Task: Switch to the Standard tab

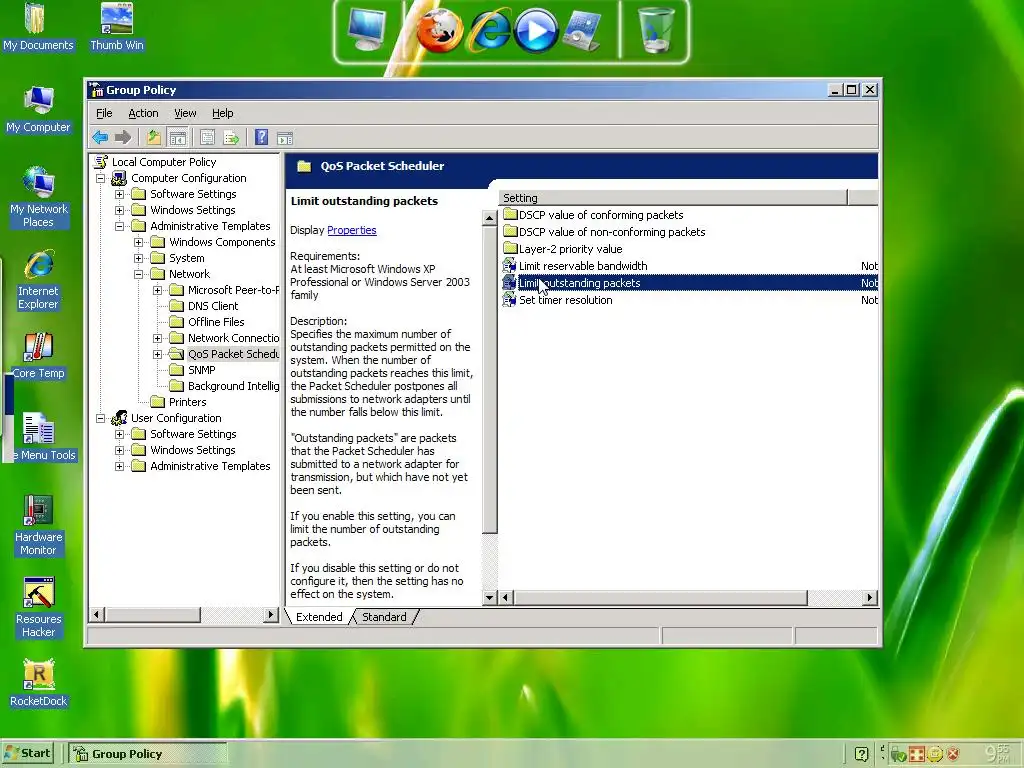Action: click(384, 617)
